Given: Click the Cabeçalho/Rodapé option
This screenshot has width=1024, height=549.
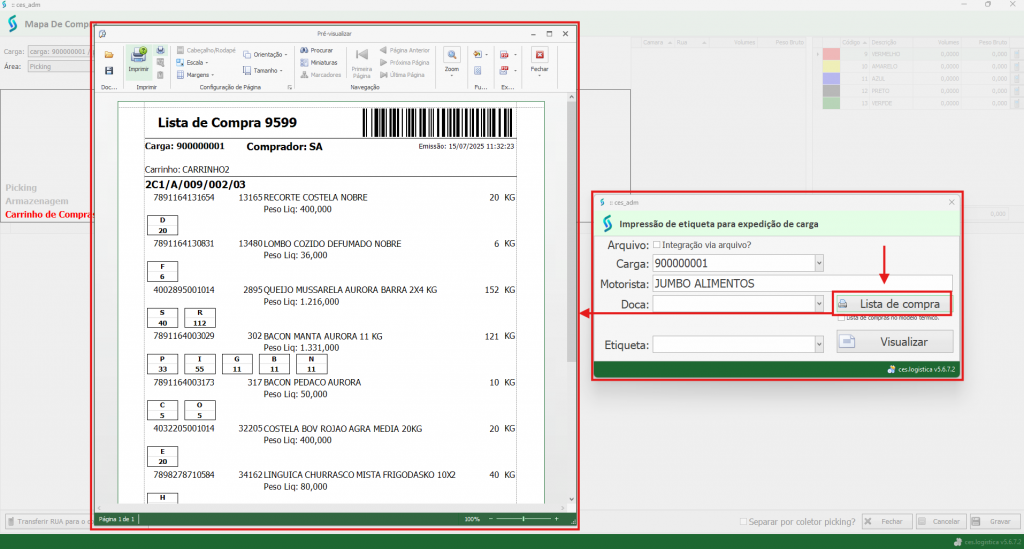Looking at the screenshot, I should (x=206, y=50).
